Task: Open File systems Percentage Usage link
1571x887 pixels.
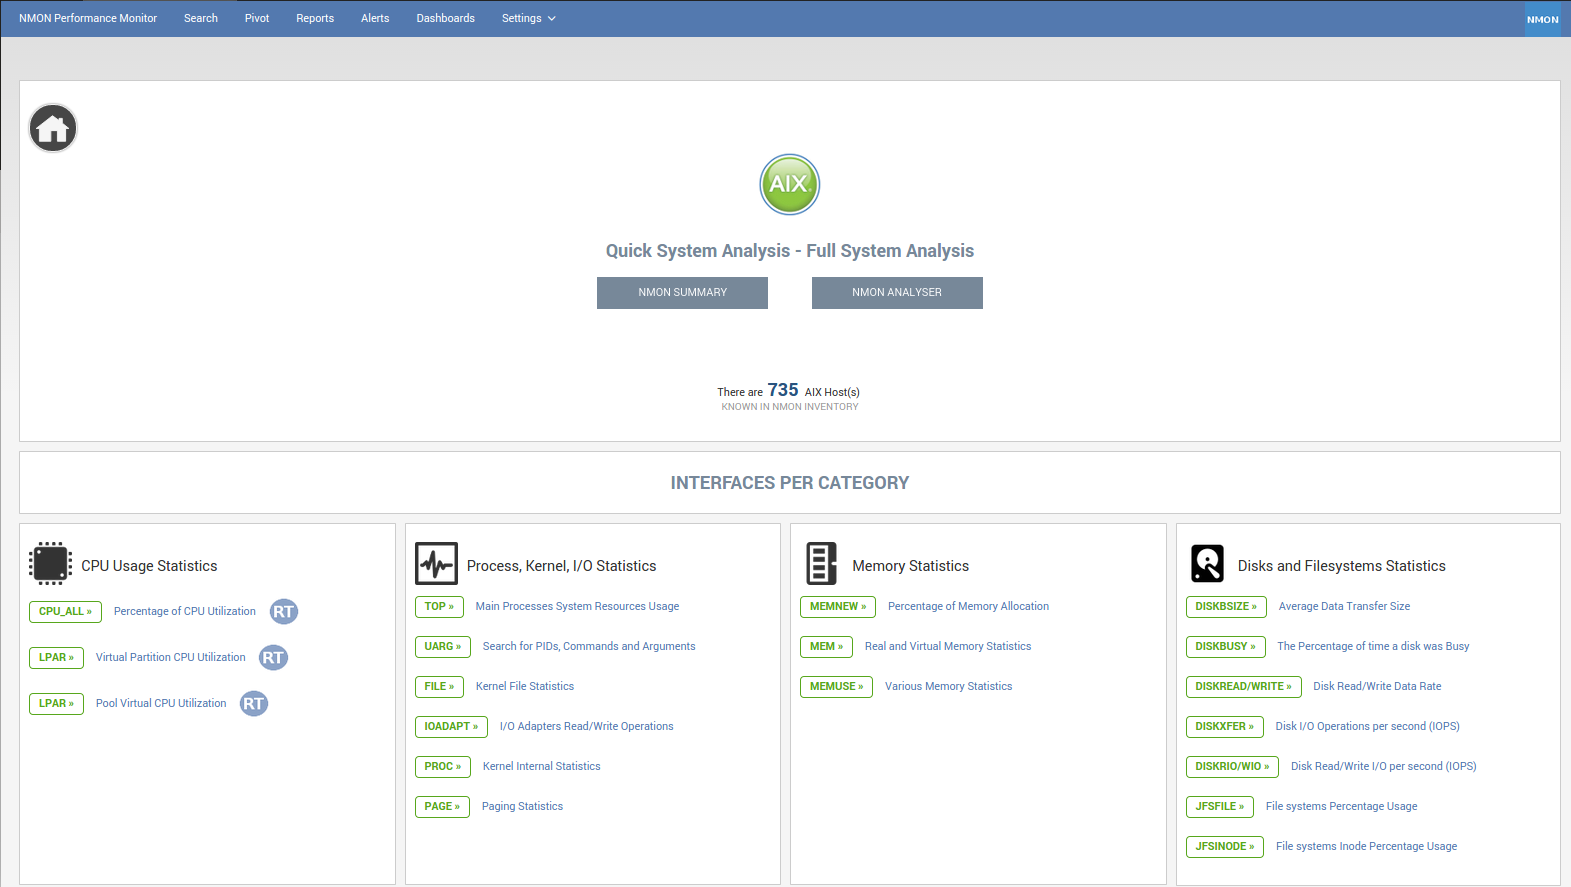Action: point(1342,807)
